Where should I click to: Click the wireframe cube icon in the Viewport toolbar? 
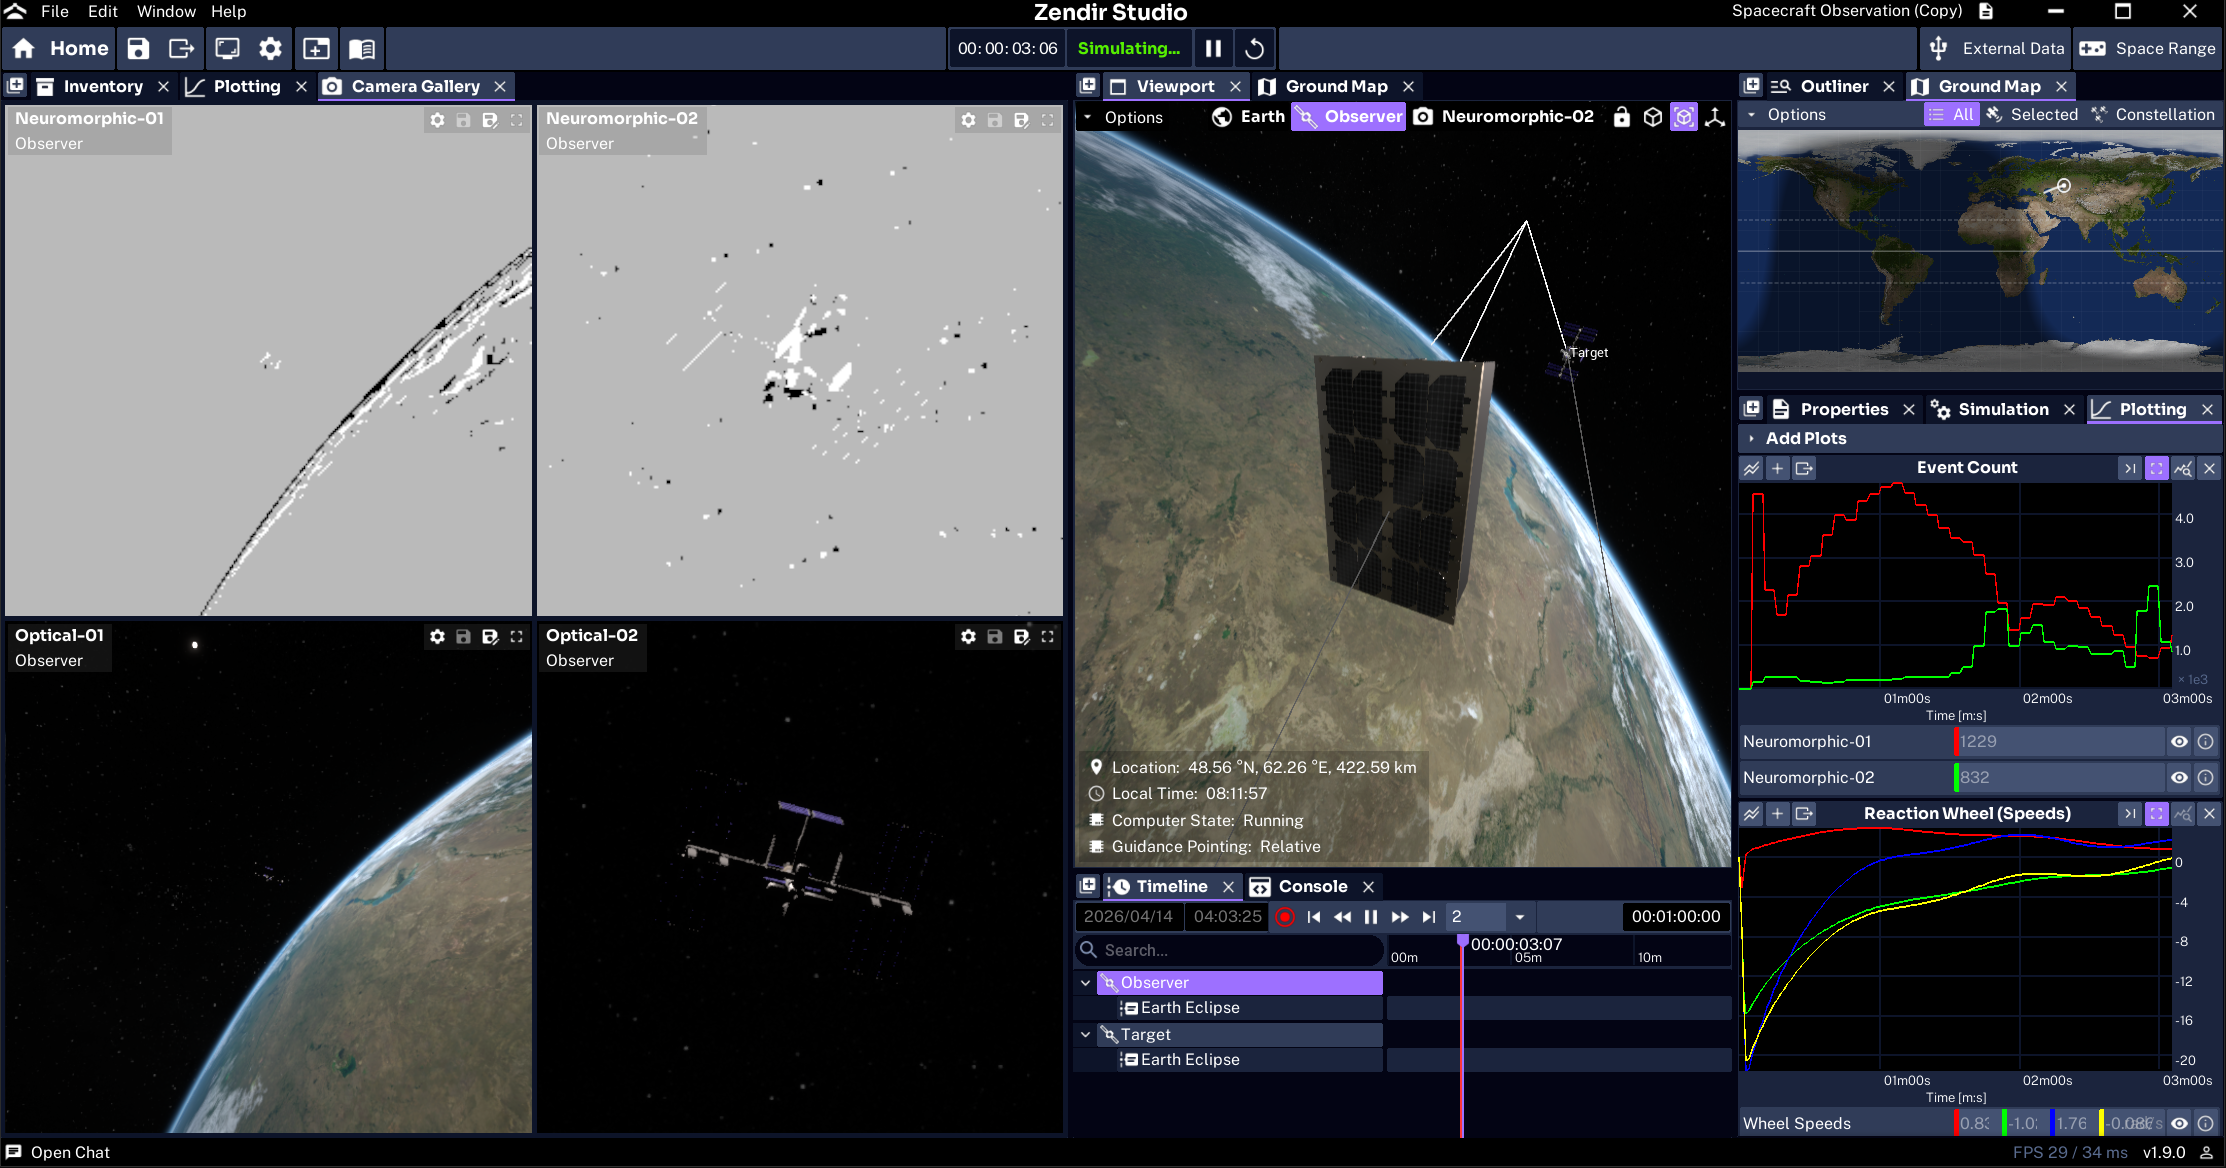pos(1653,117)
